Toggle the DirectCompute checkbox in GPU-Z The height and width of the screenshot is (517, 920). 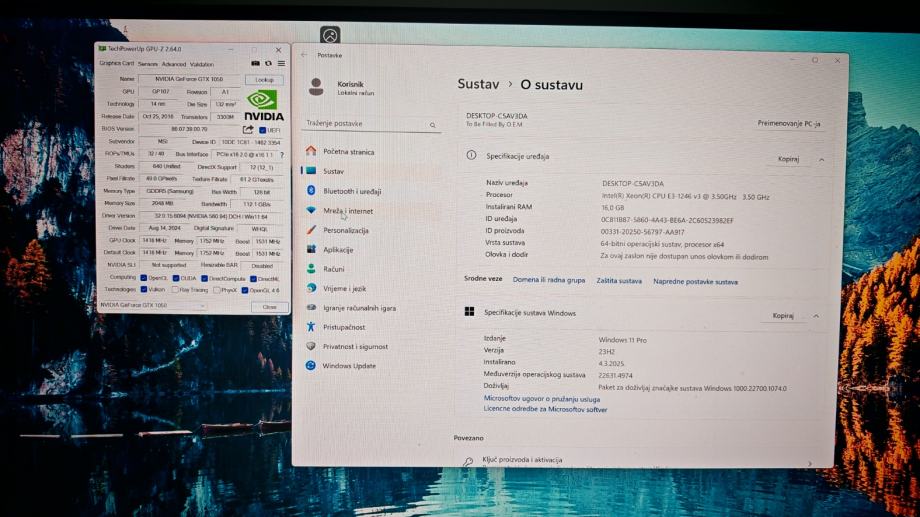(x=204, y=279)
